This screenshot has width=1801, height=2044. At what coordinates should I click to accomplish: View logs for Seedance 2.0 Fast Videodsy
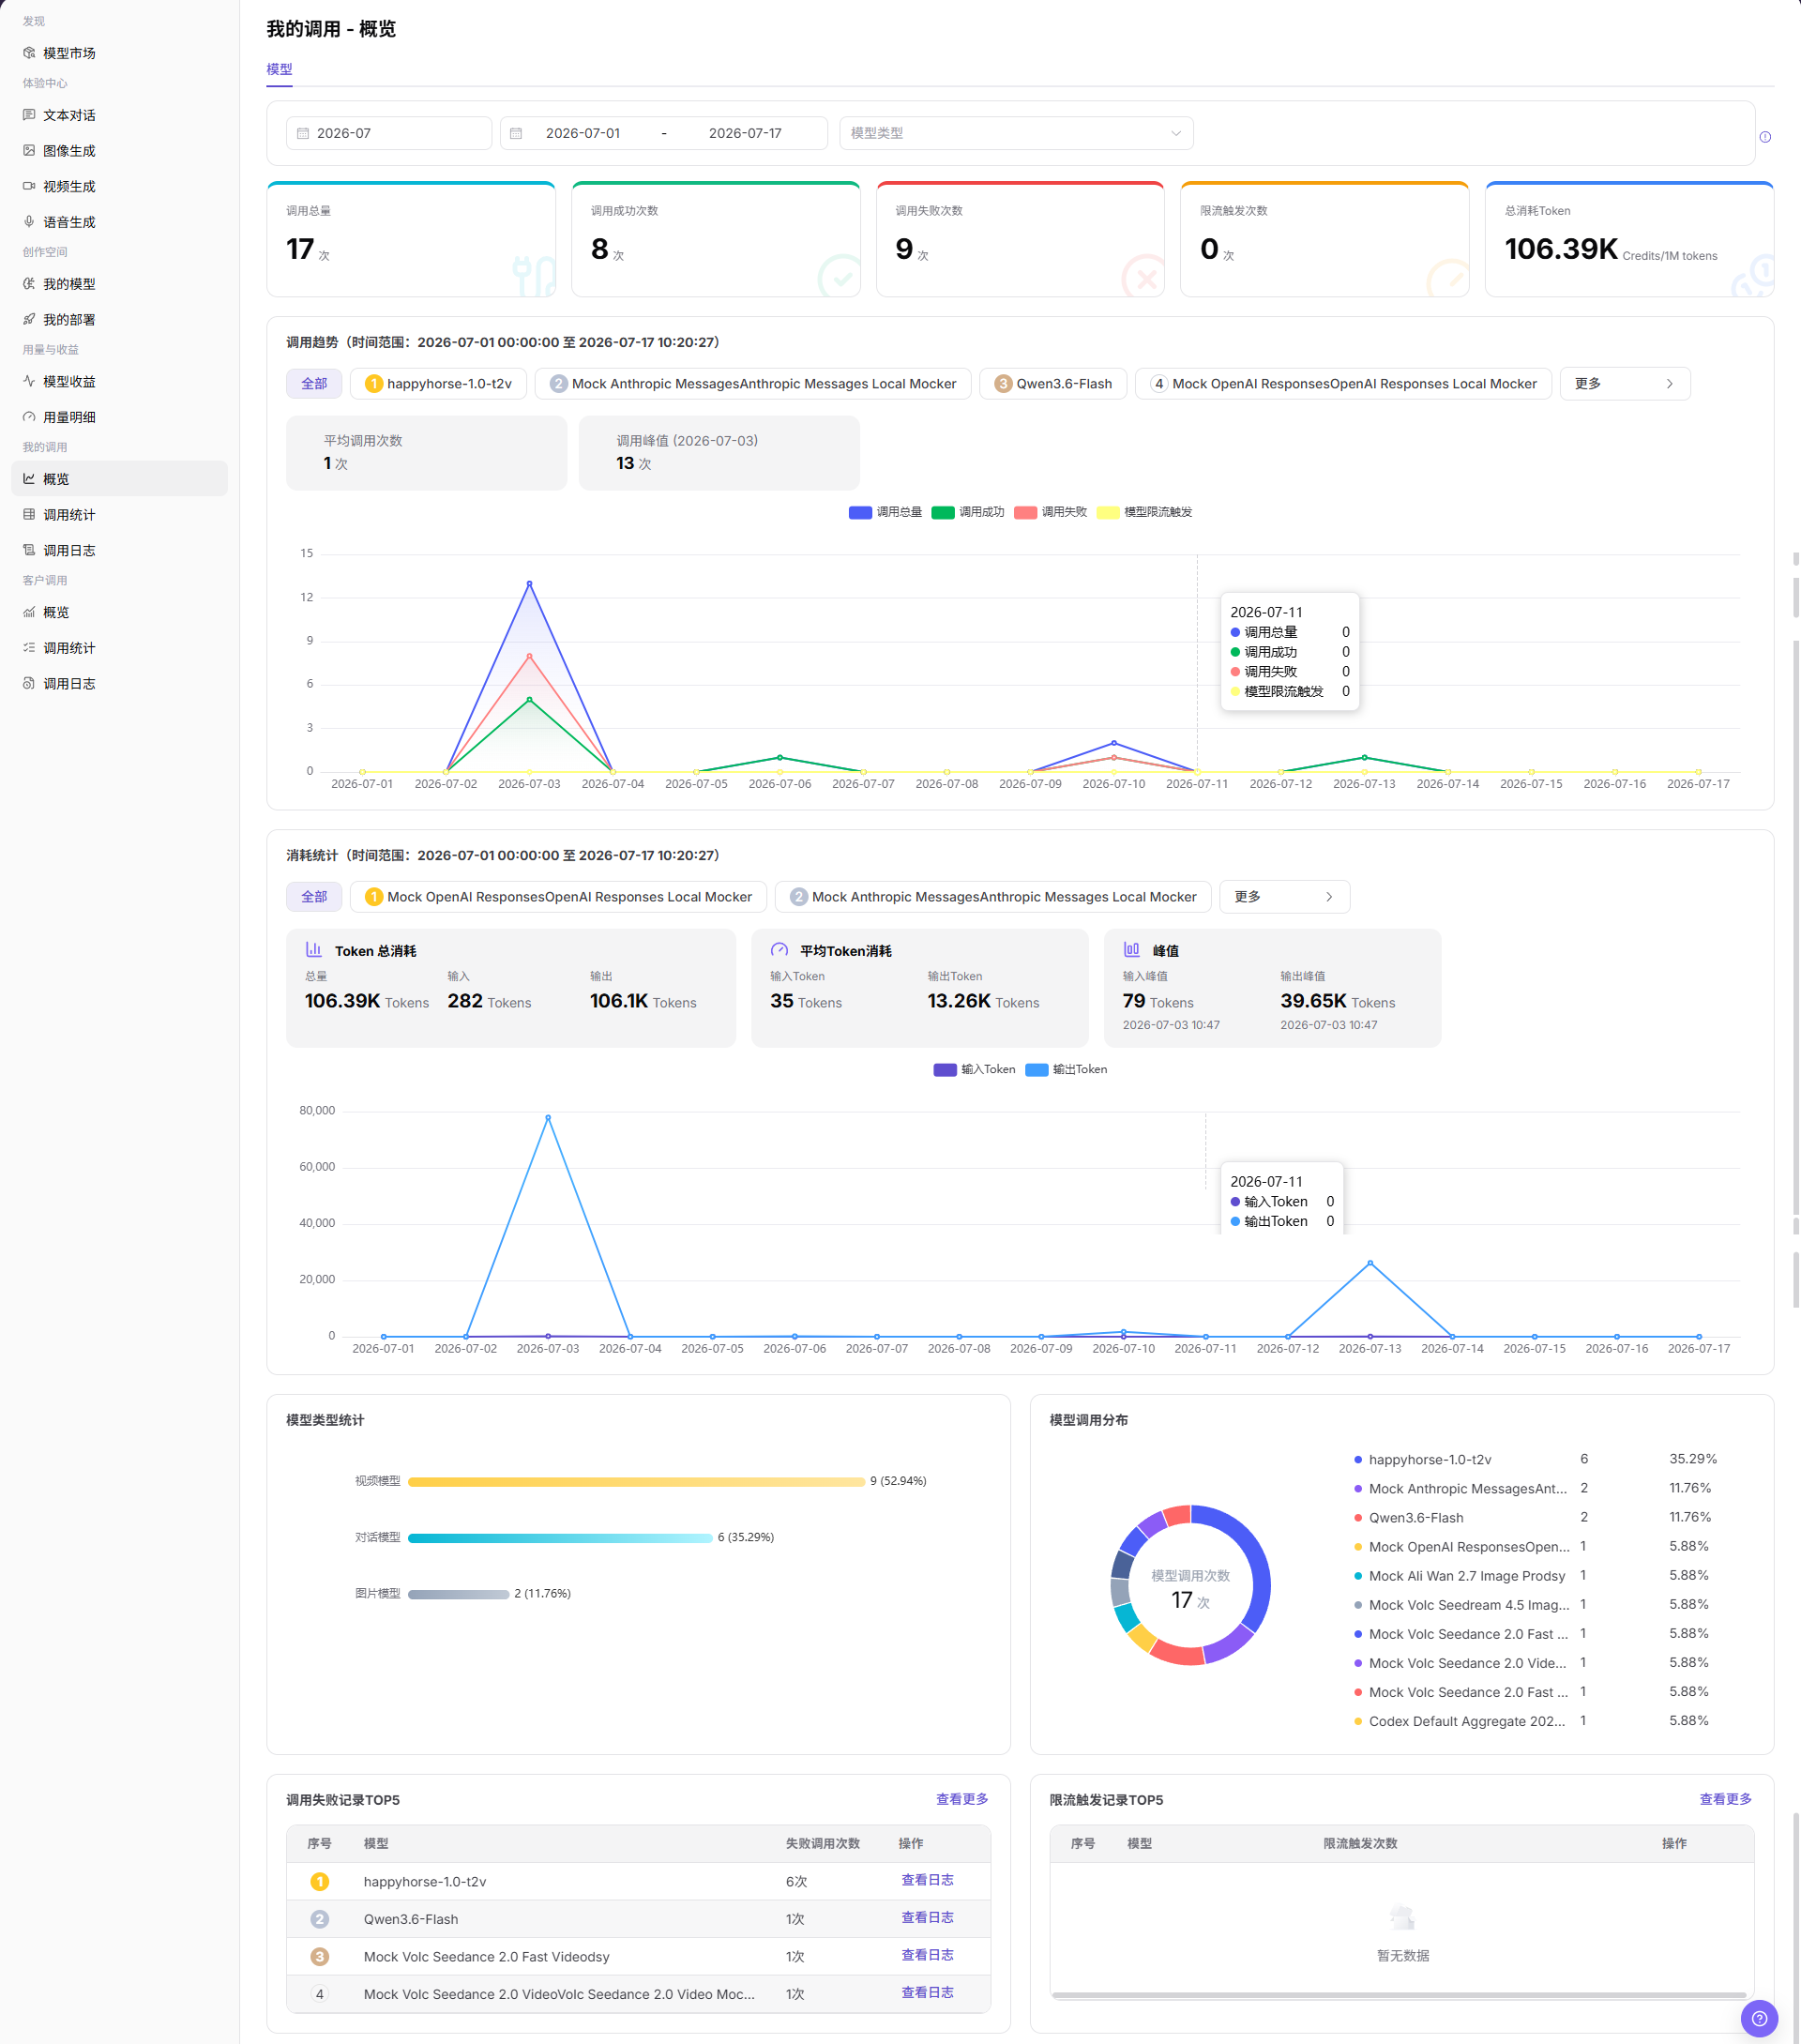(x=927, y=1955)
